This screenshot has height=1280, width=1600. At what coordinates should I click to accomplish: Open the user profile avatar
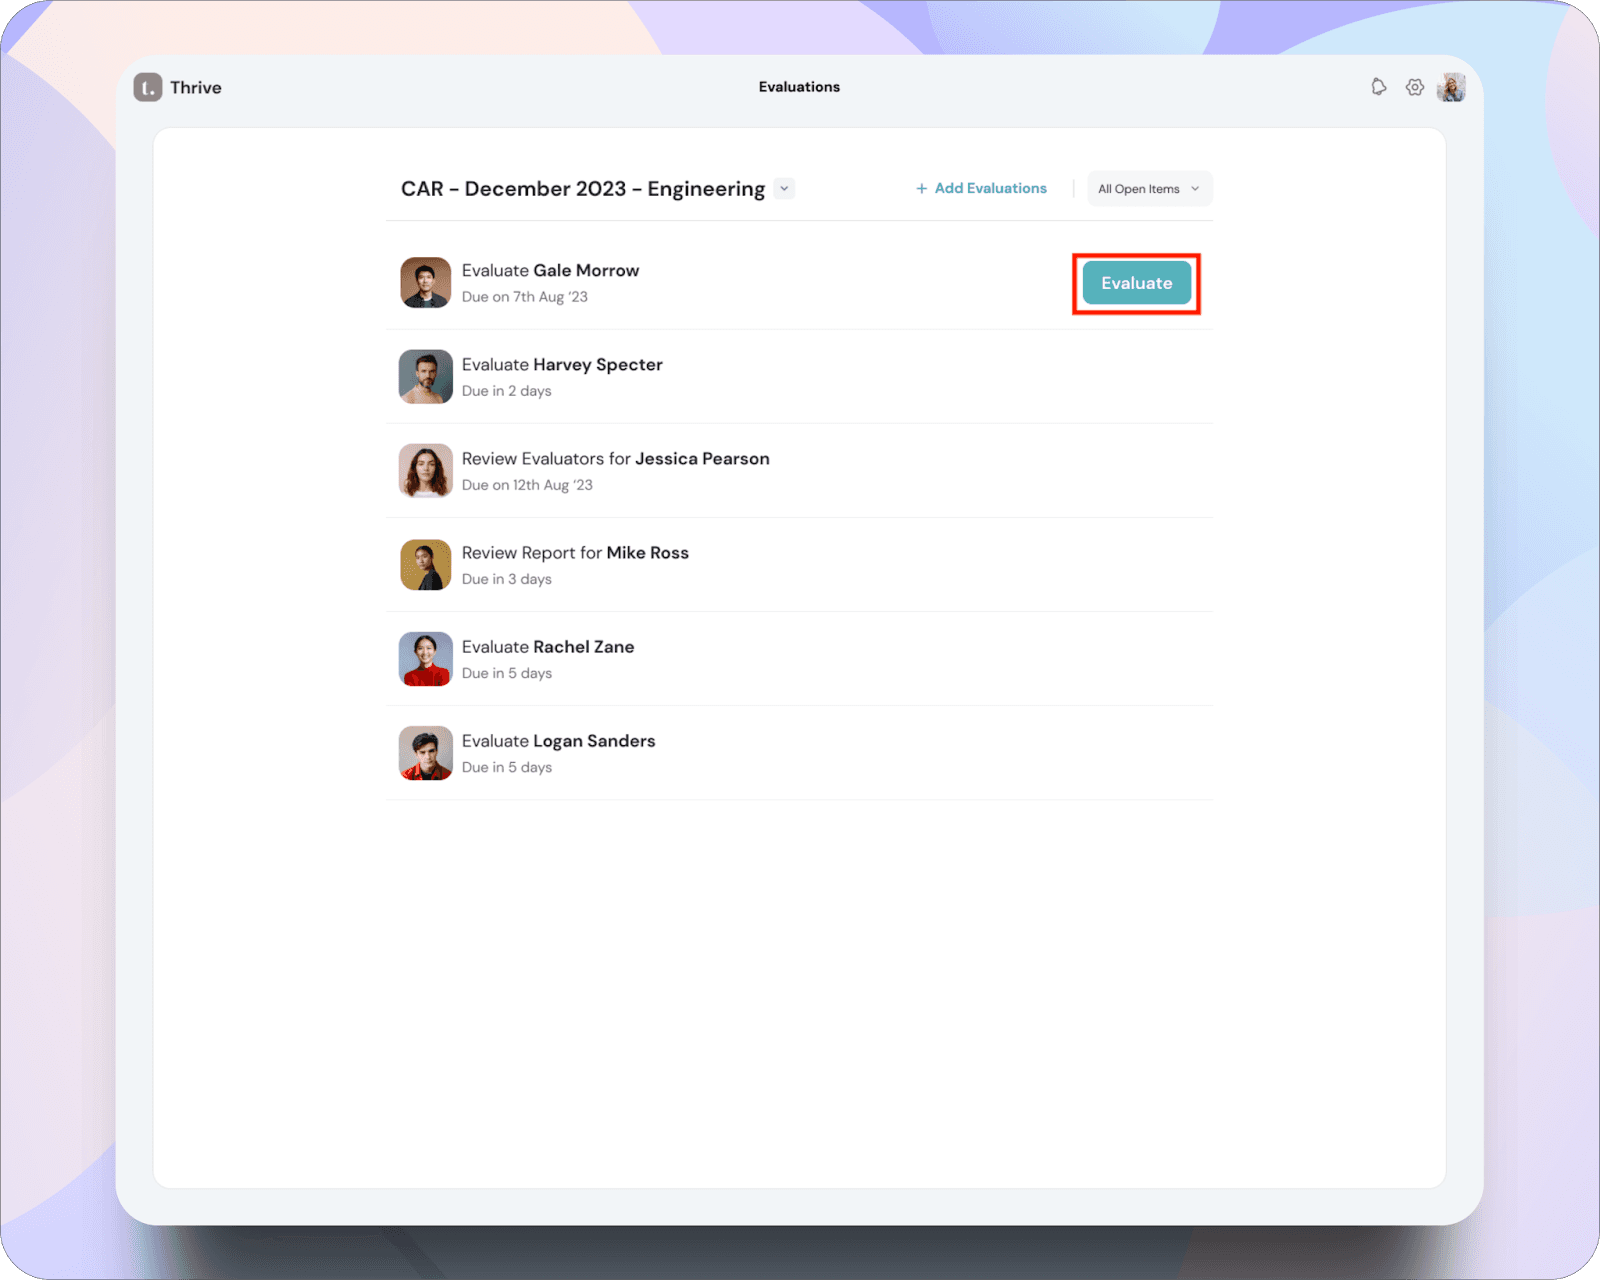pos(1451,87)
